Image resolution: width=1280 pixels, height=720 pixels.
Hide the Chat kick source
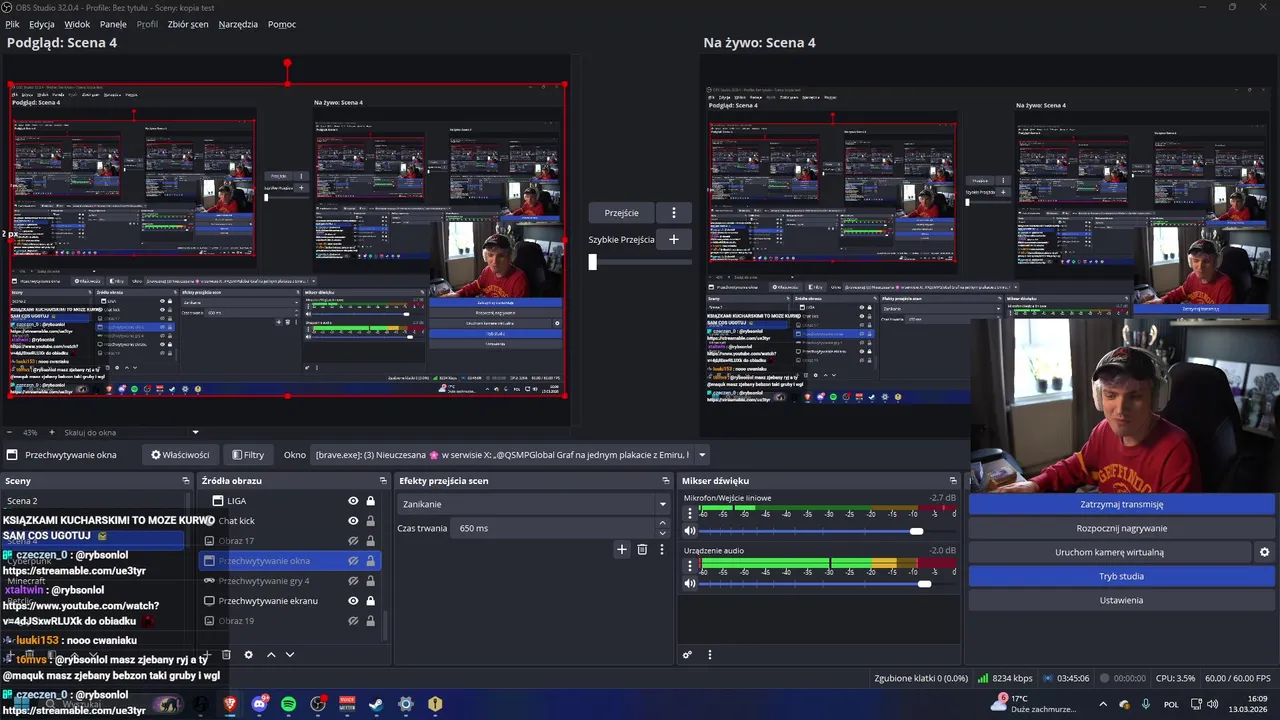tap(353, 521)
